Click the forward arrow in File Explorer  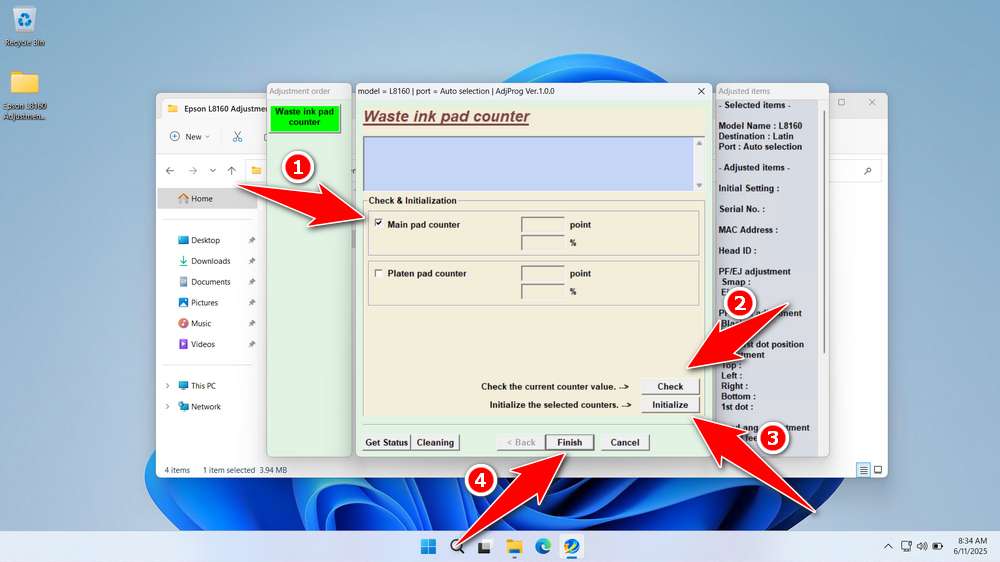pos(192,170)
